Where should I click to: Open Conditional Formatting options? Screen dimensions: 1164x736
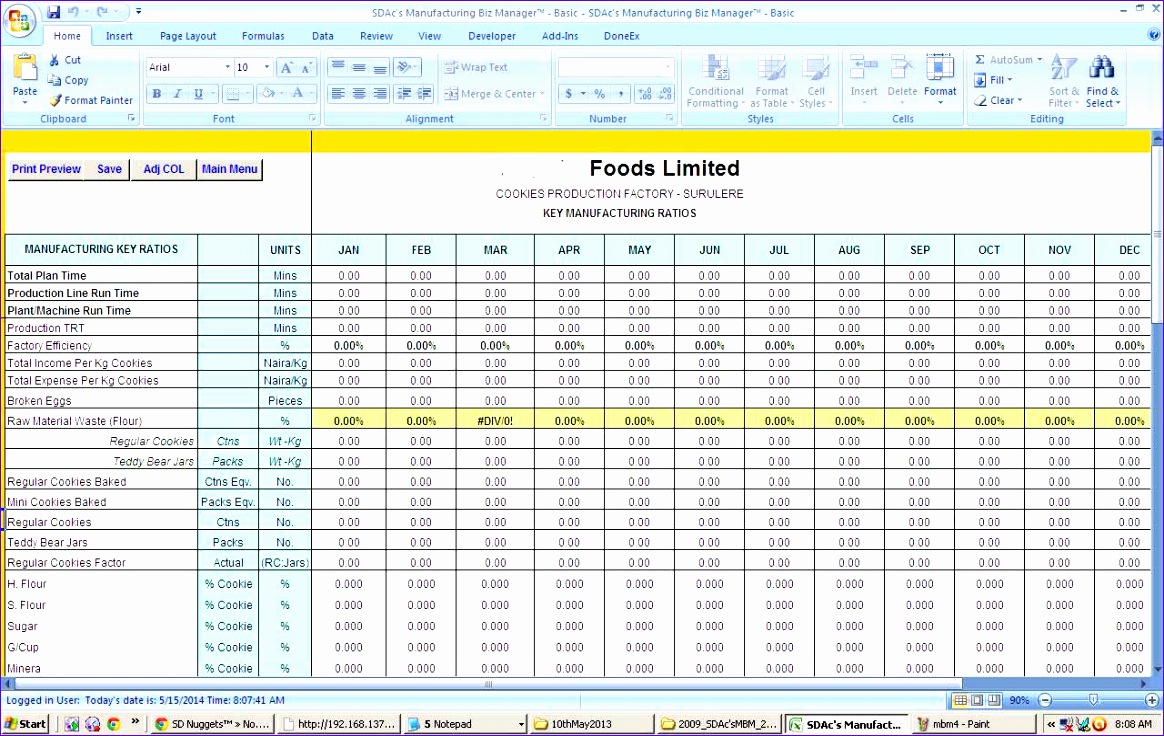tap(716, 80)
